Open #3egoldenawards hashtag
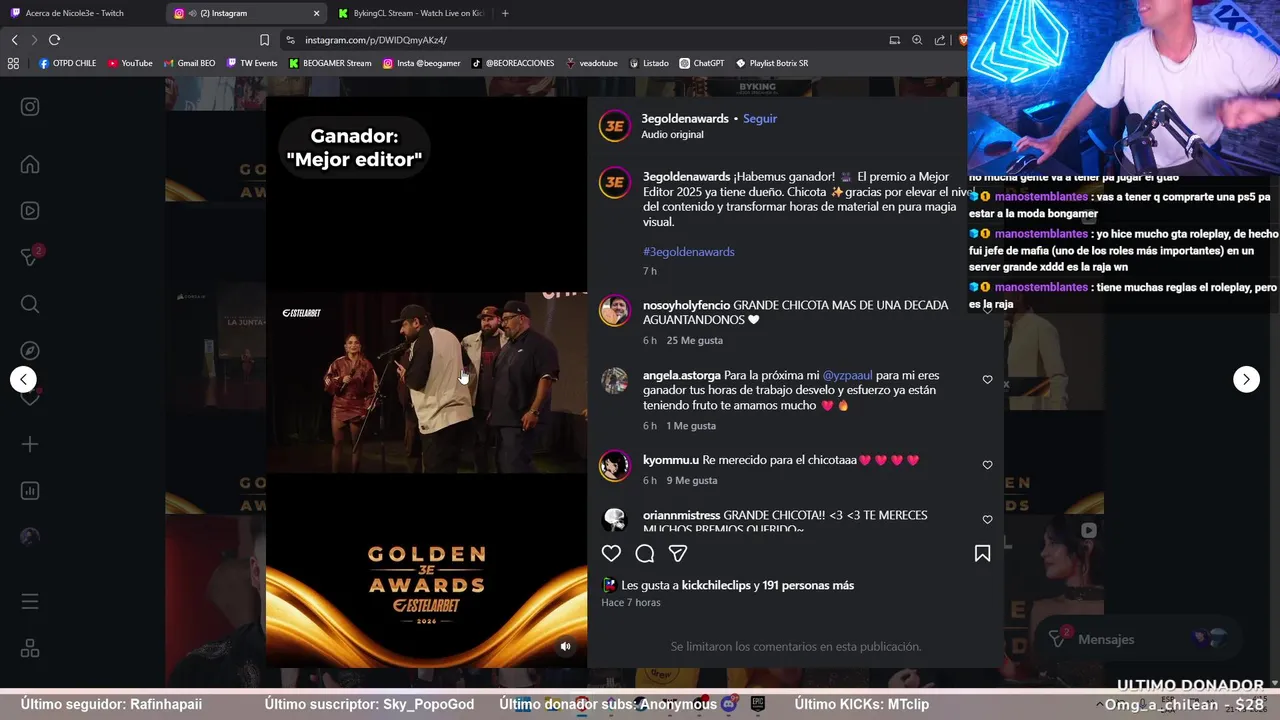The image size is (1280, 720). tap(689, 252)
